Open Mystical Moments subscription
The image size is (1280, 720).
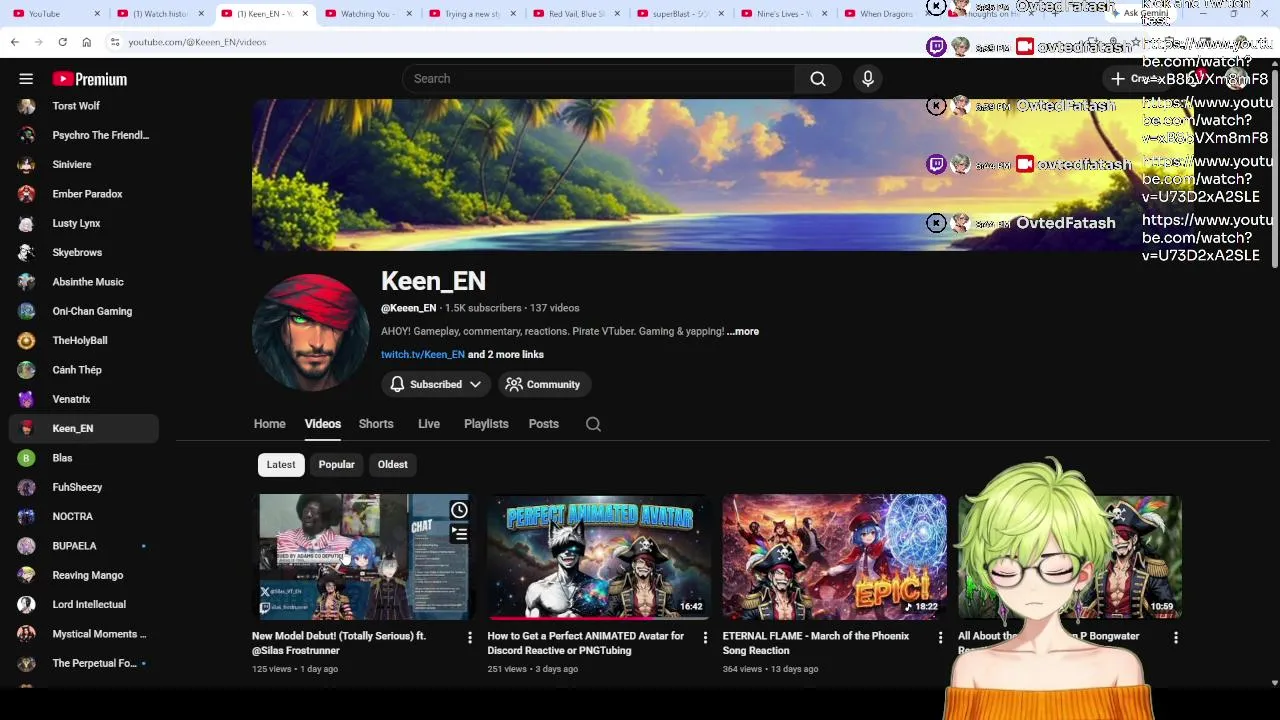click(x=84, y=634)
